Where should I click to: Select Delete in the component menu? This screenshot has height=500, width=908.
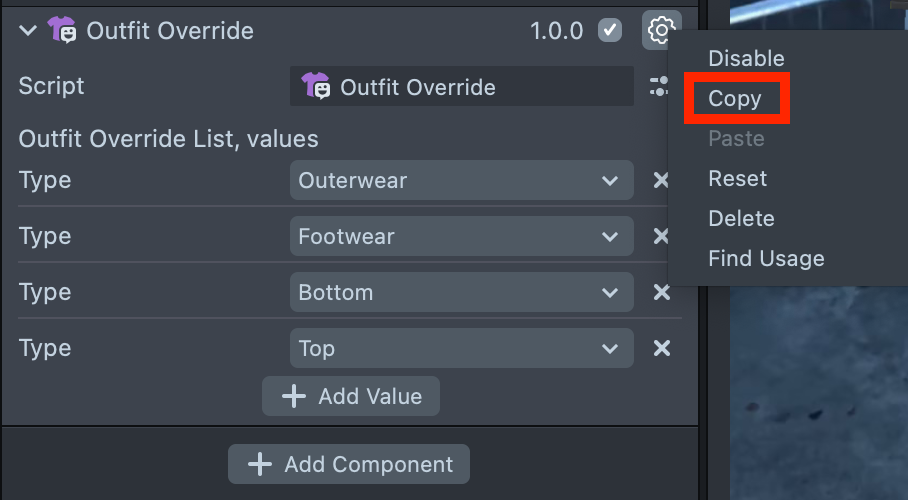coord(741,219)
